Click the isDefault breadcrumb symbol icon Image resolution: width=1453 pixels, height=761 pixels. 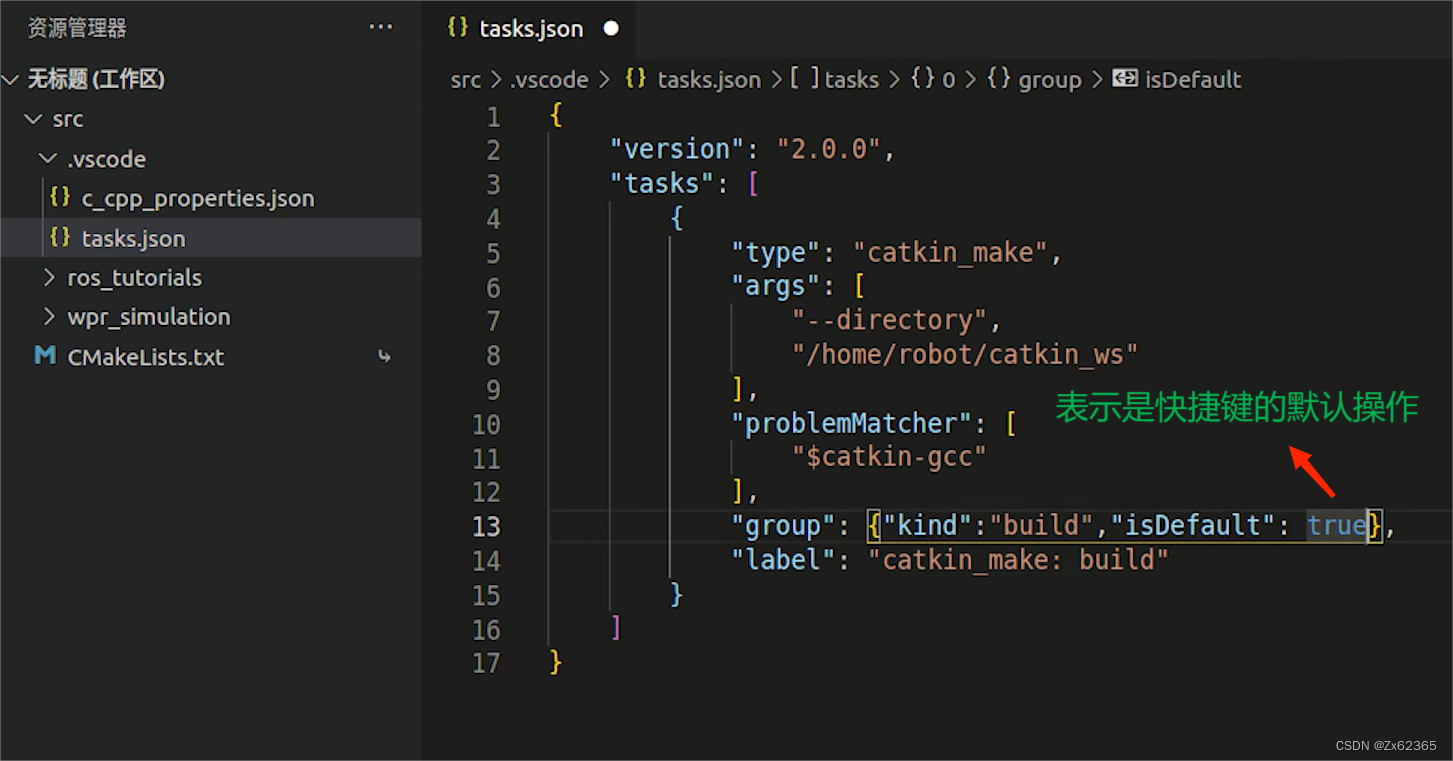tap(1126, 79)
